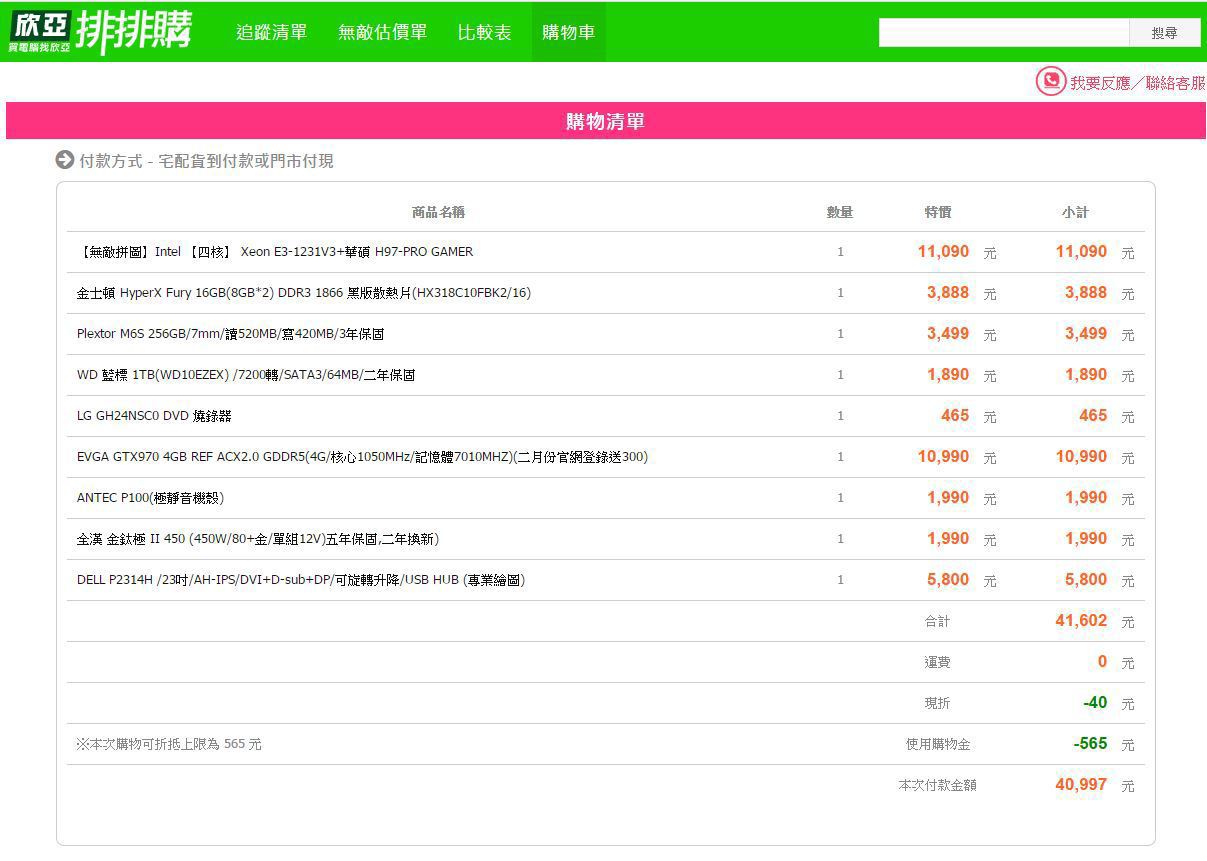Select the EVGA GTX970 4GB item
The image size is (1207, 861).
(362, 457)
